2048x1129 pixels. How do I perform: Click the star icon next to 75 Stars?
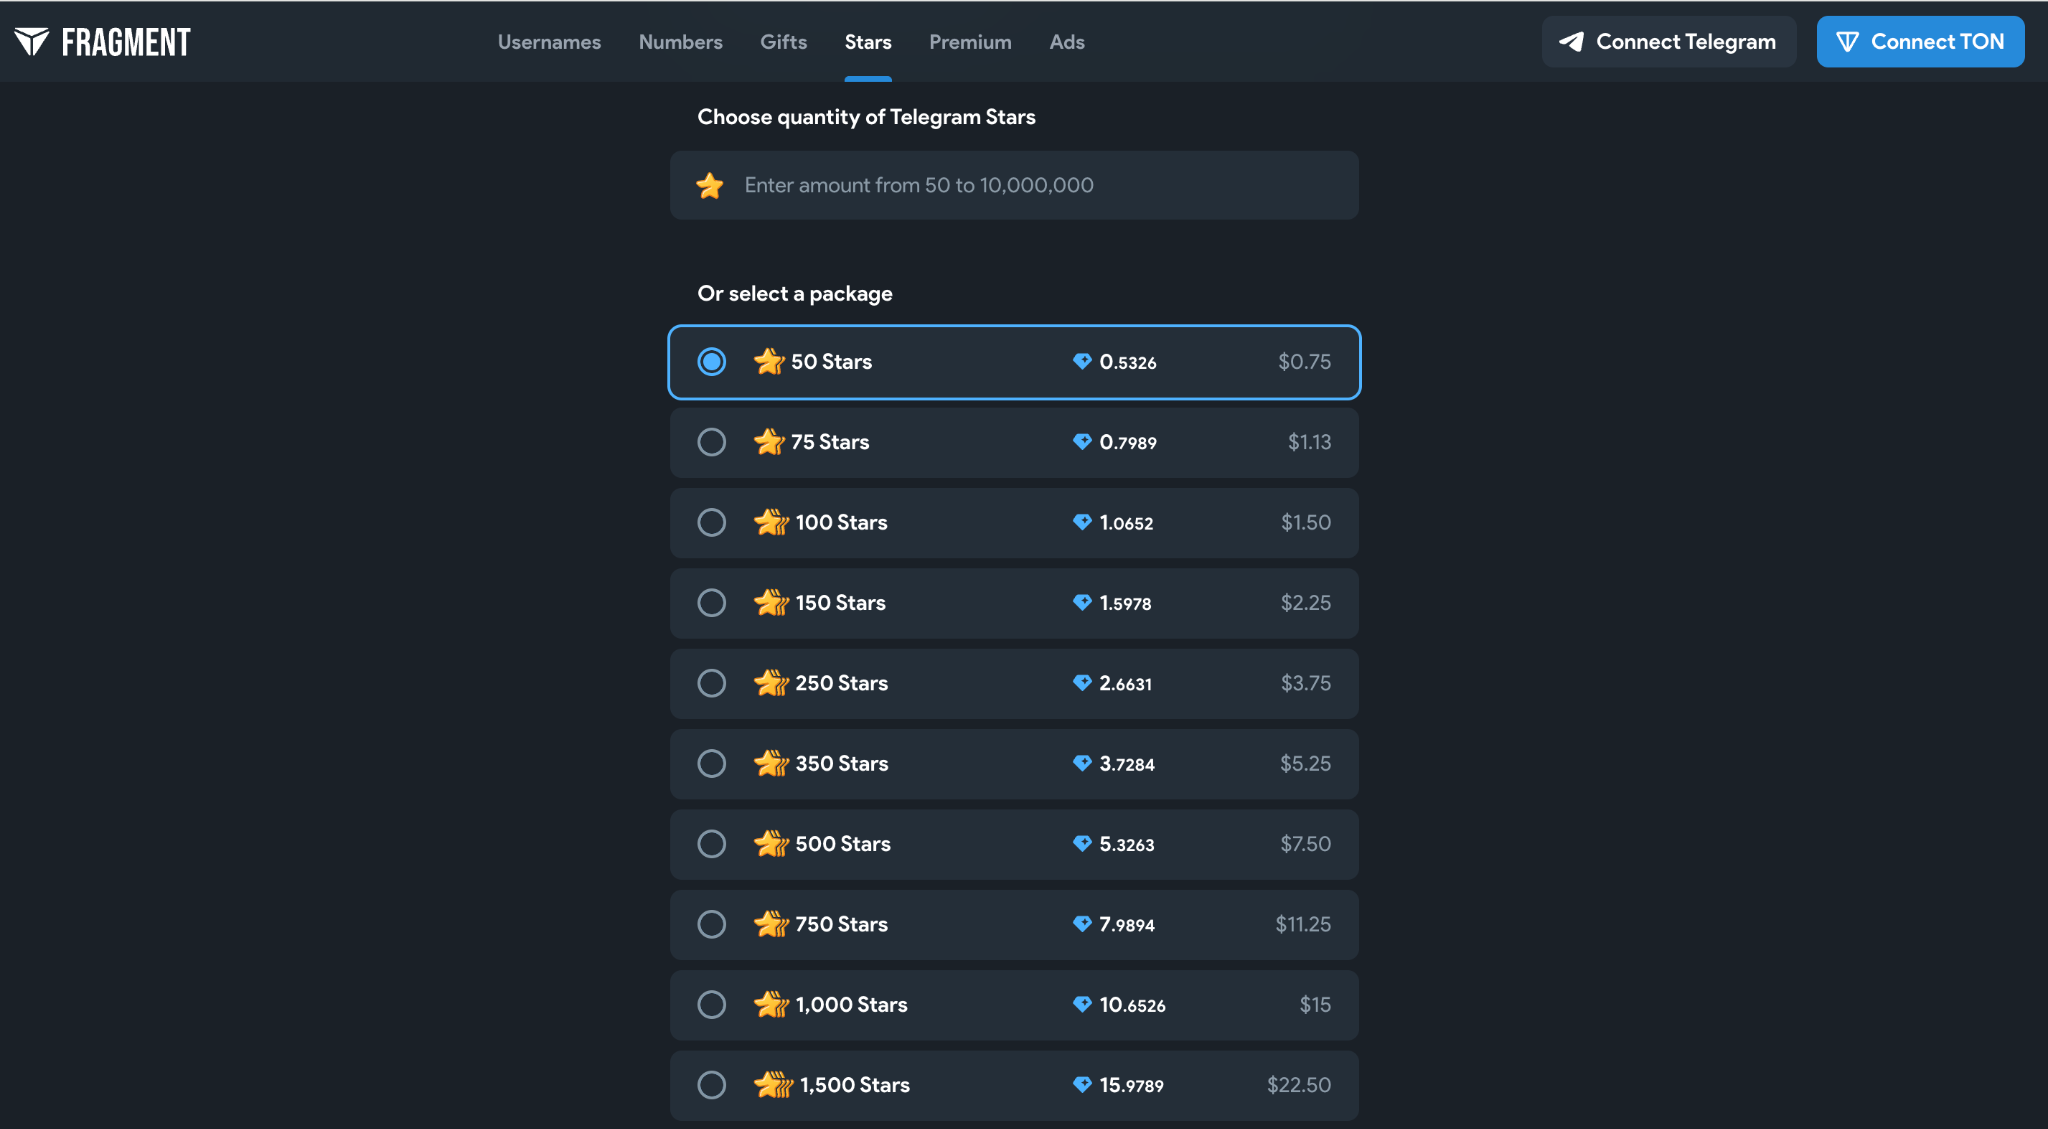click(769, 441)
